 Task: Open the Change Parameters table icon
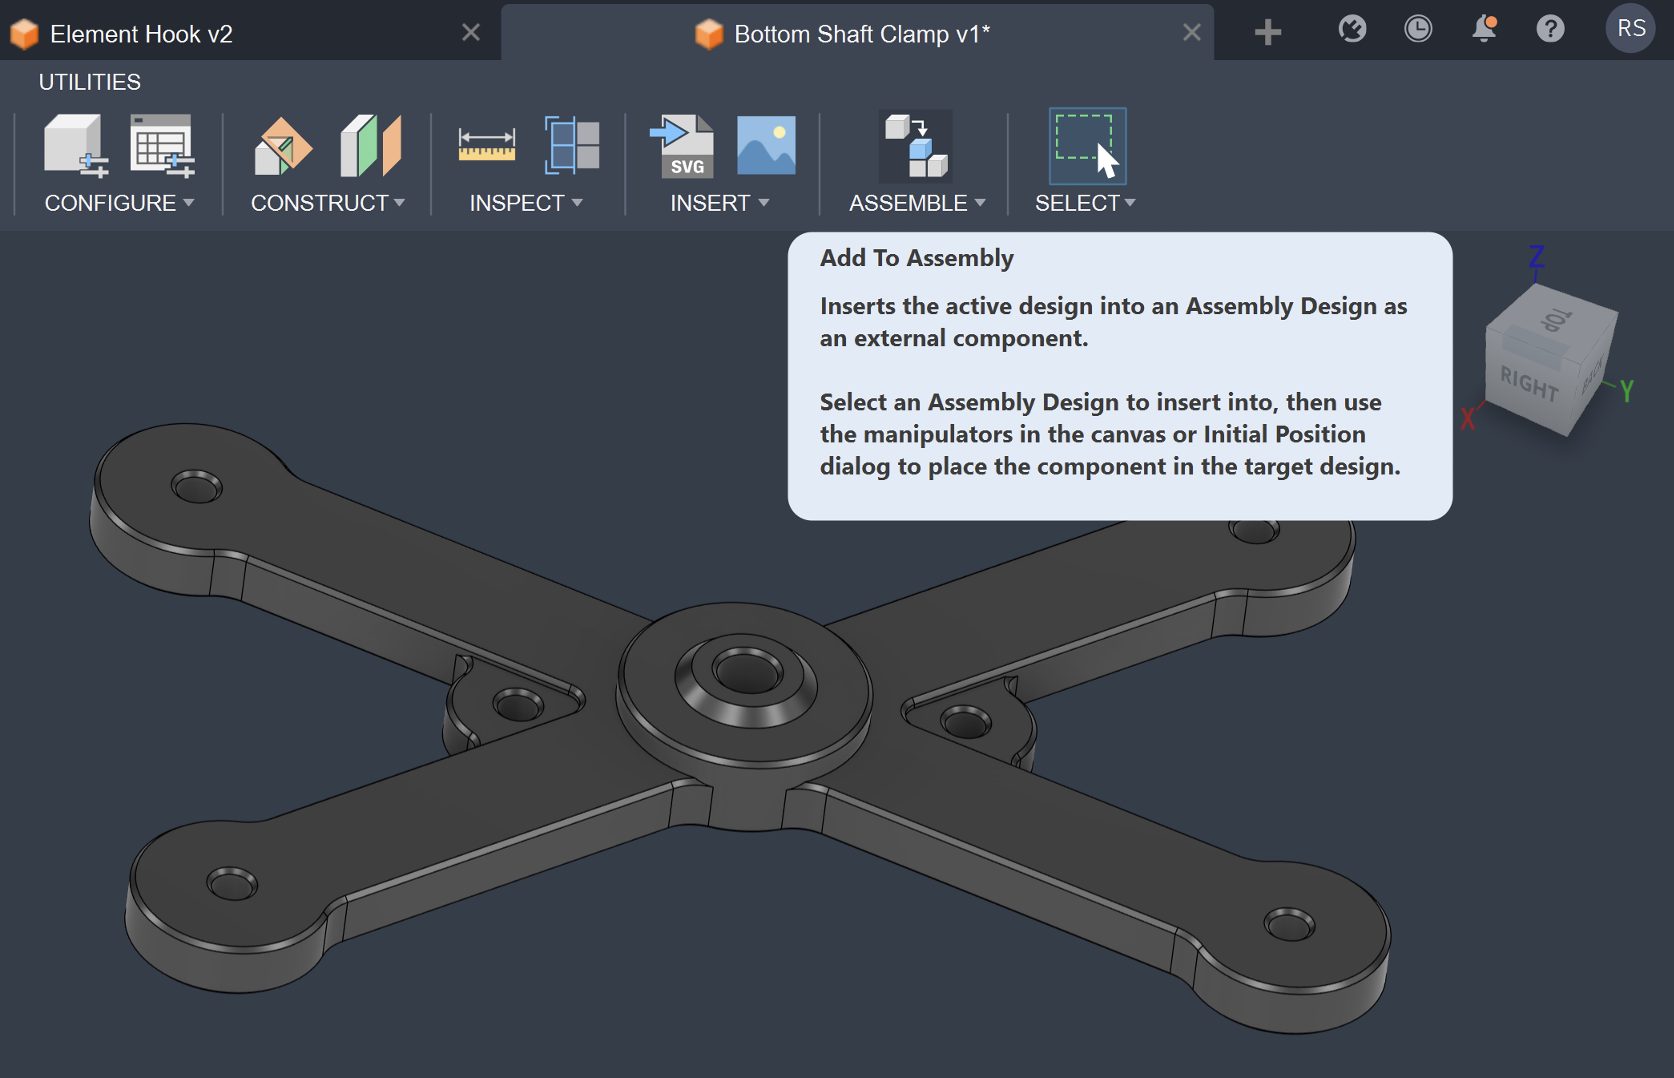160,147
